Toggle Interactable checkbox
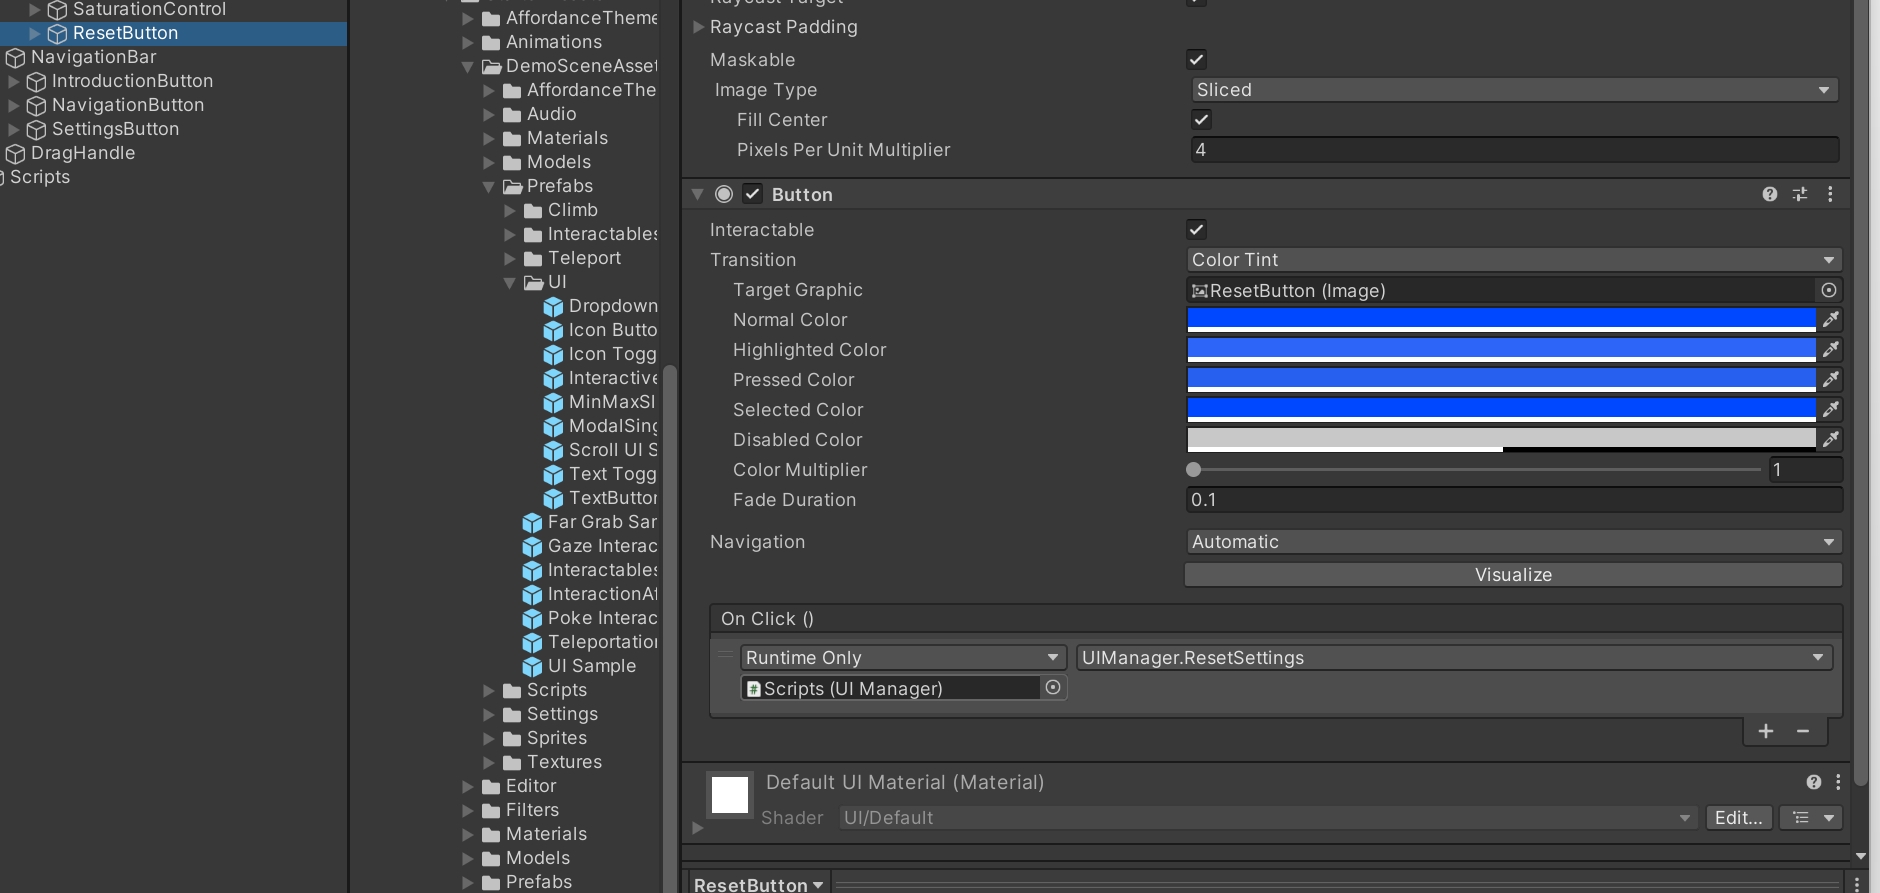Viewport: 1880px width, 893px height. 1196,229
